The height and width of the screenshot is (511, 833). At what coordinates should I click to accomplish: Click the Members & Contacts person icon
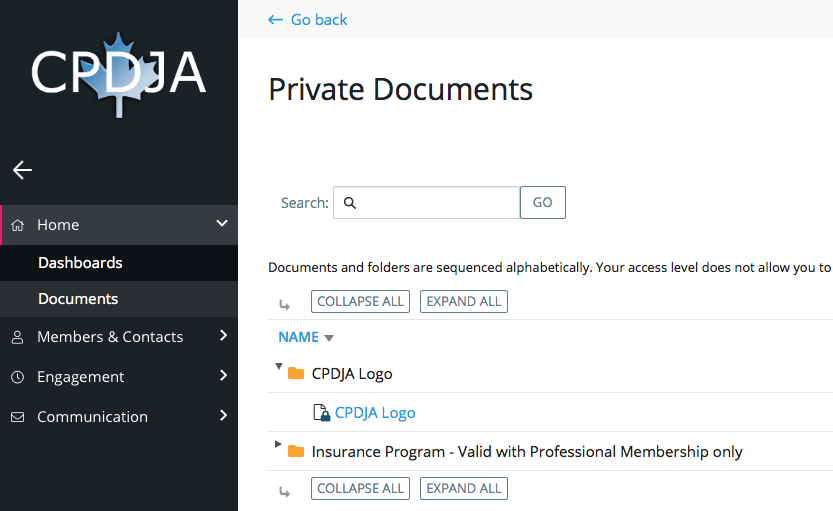[x=17, y=338]
